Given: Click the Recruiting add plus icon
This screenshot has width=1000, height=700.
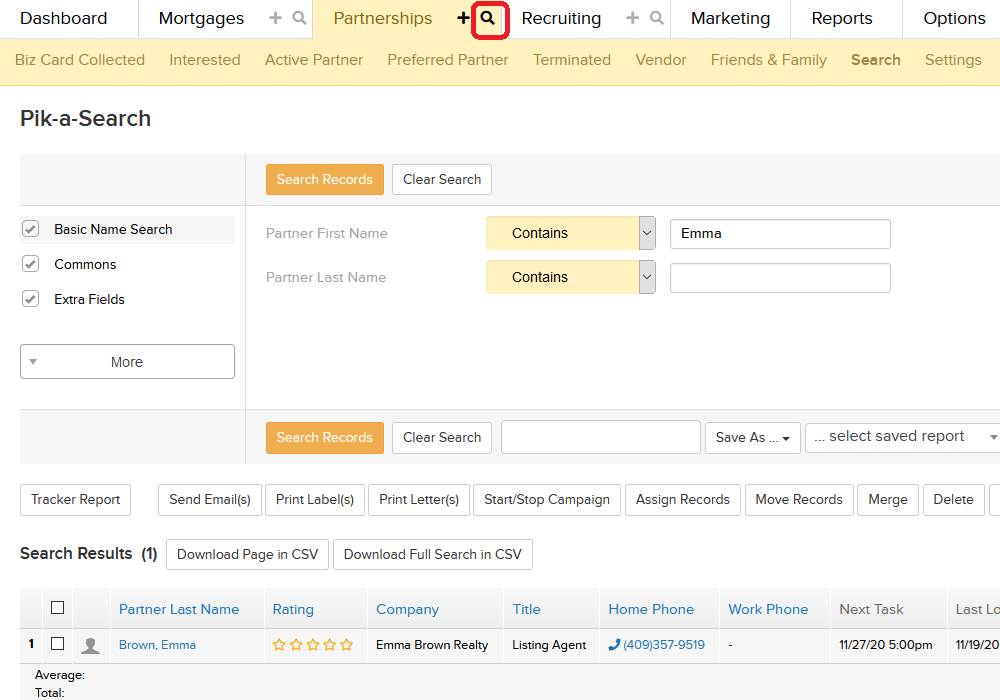Looking at the screenshot, I should [x=632, y=18].
